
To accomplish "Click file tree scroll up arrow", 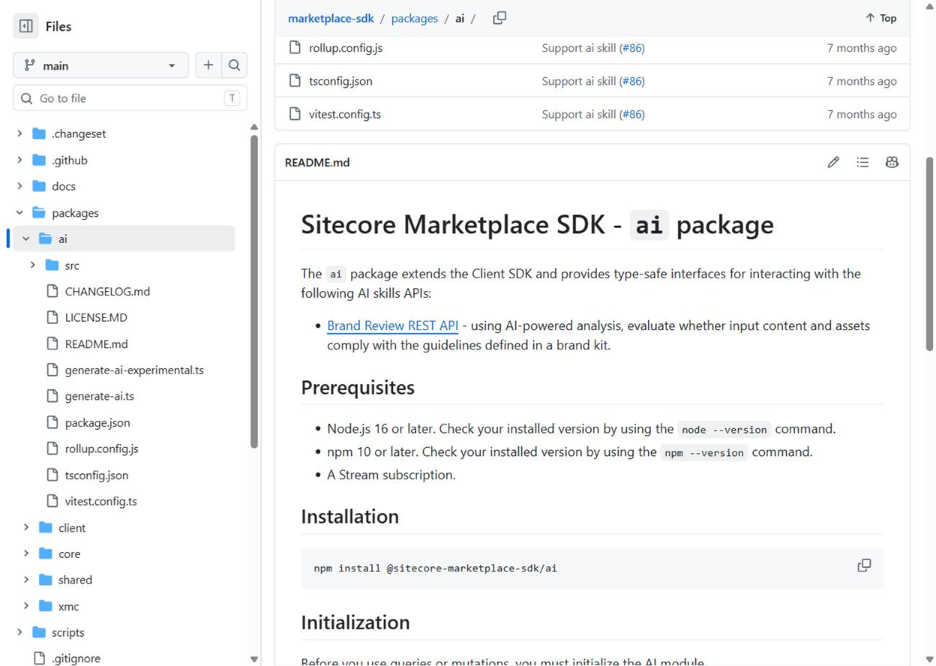I will click(254, 127).
